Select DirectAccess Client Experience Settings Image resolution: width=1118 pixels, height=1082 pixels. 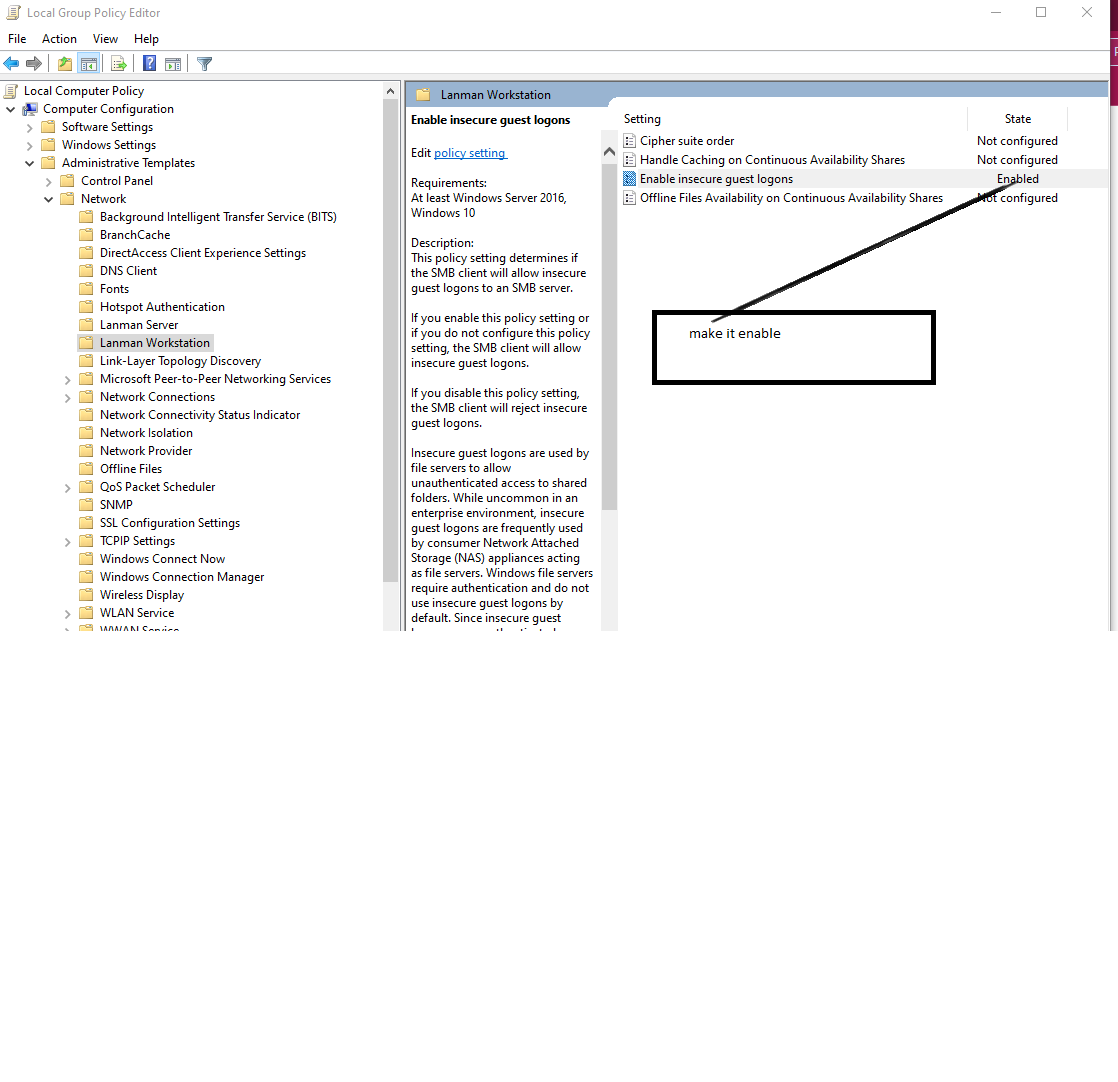point(202,252)
